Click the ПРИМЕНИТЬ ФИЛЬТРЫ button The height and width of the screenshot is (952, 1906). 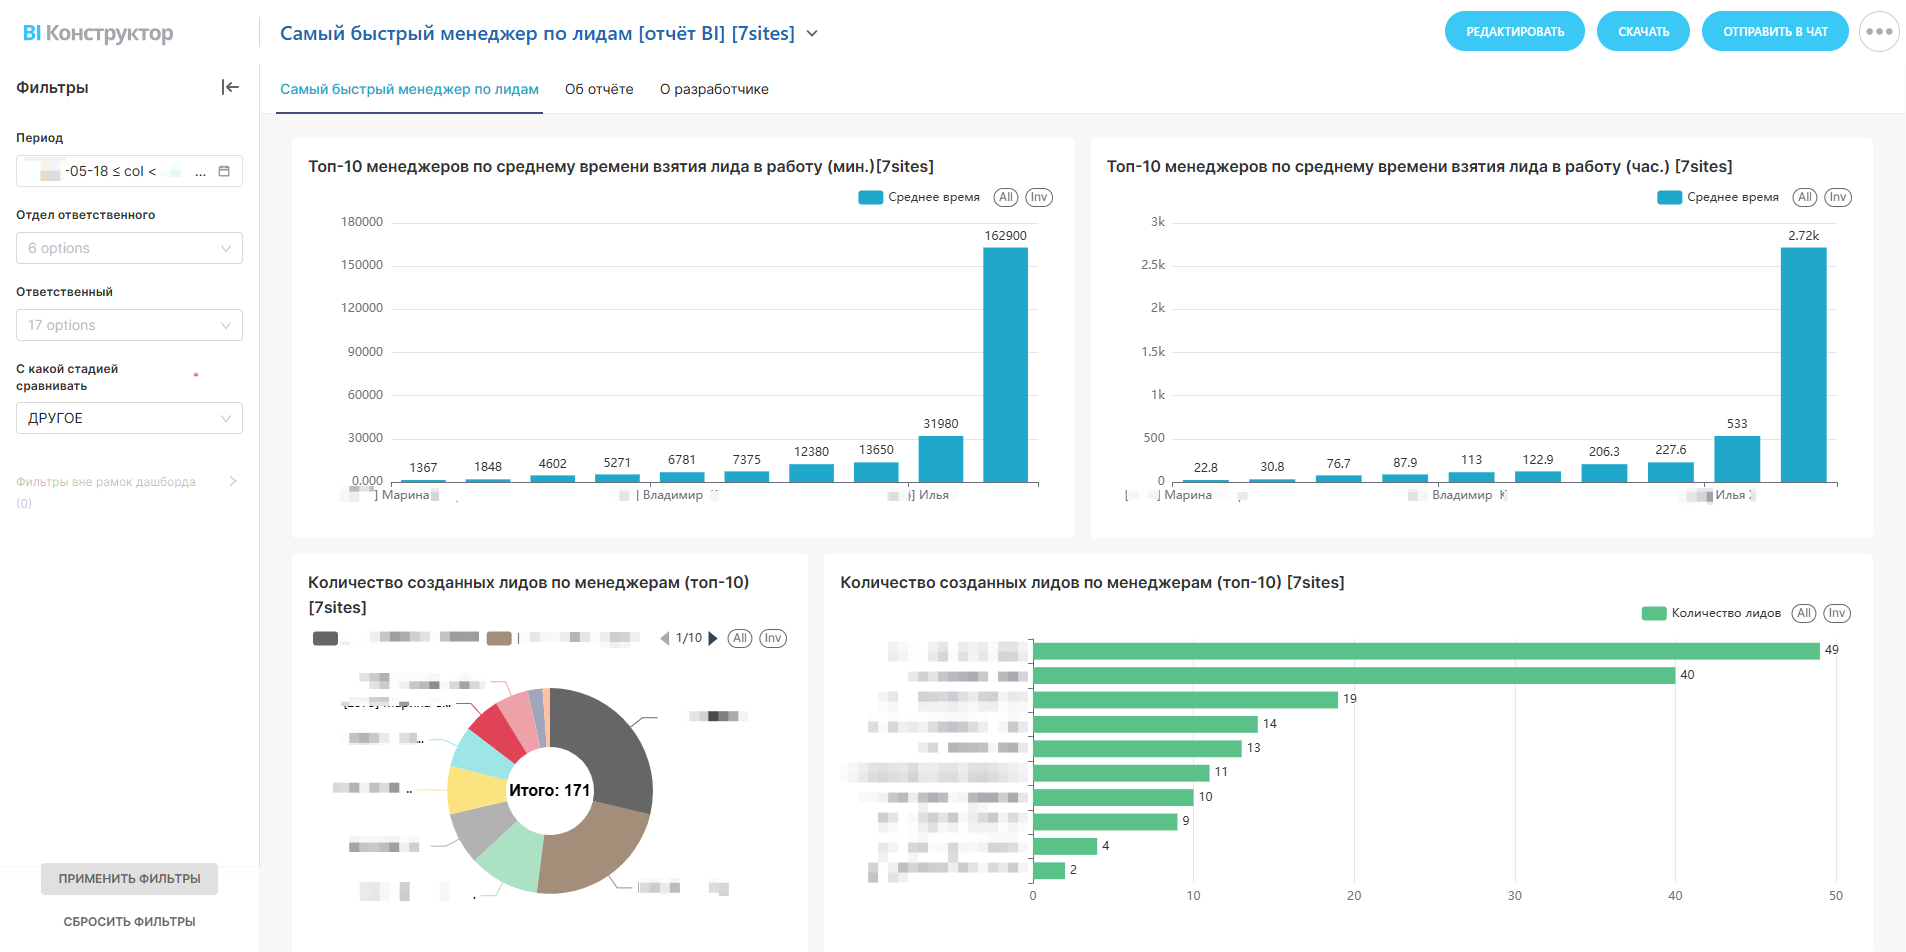coord(129,879)
